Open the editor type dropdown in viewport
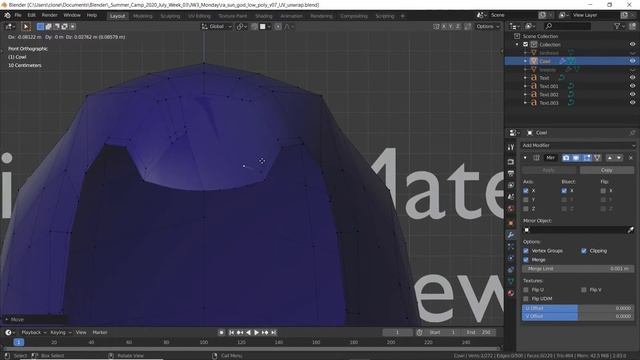The height and width of the screenshot is (360, 640). (x=9, y=27)
